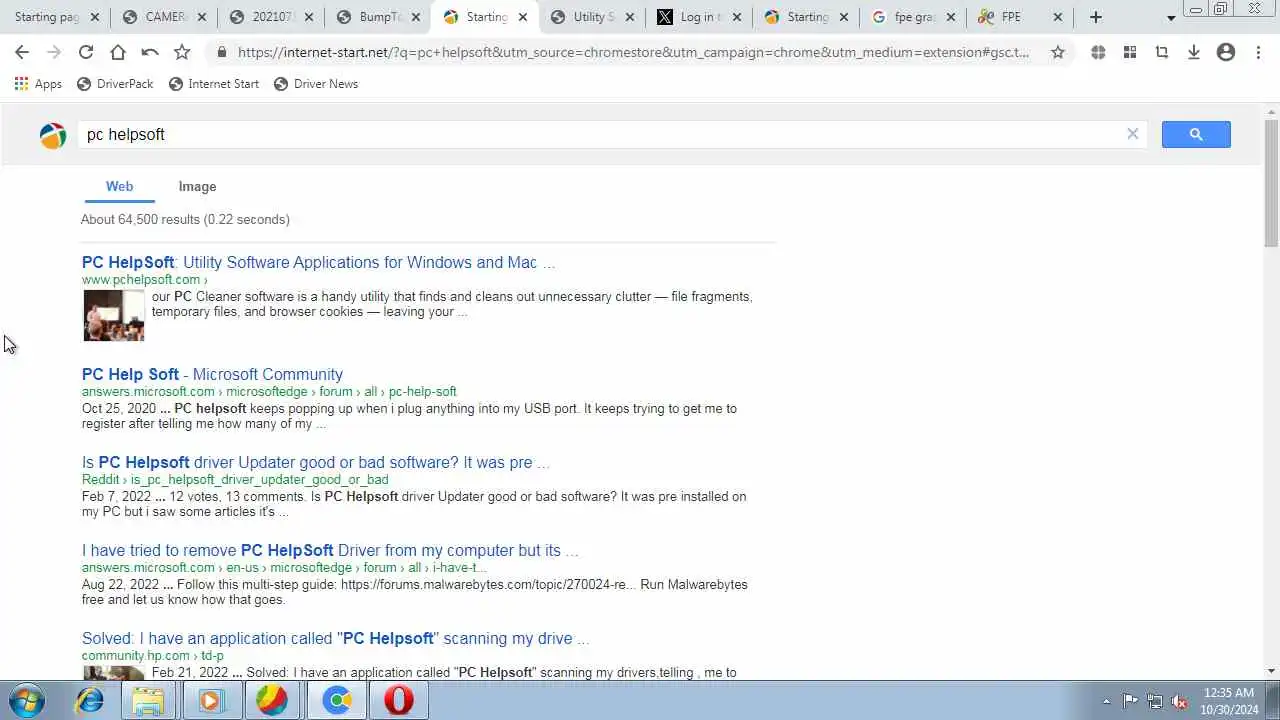
Task: Open 'I have tried to remove PC HelpSoft' result
Action: [x=330, y=550]
